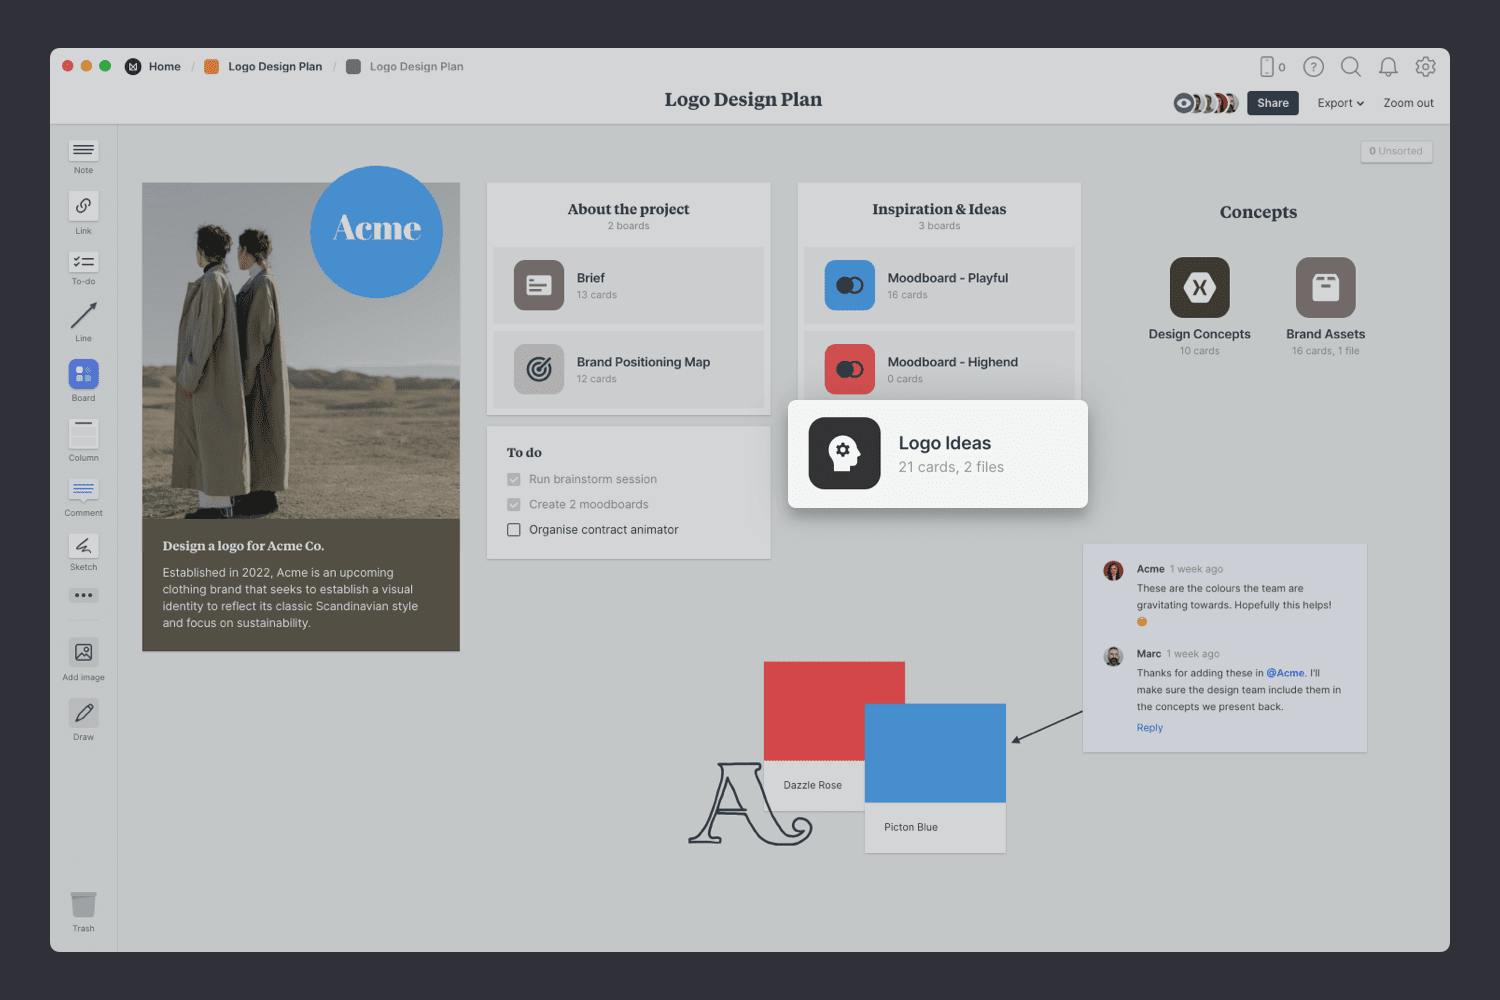
Task: Go to Home in breadcrumb
Action: pos(164,67)
